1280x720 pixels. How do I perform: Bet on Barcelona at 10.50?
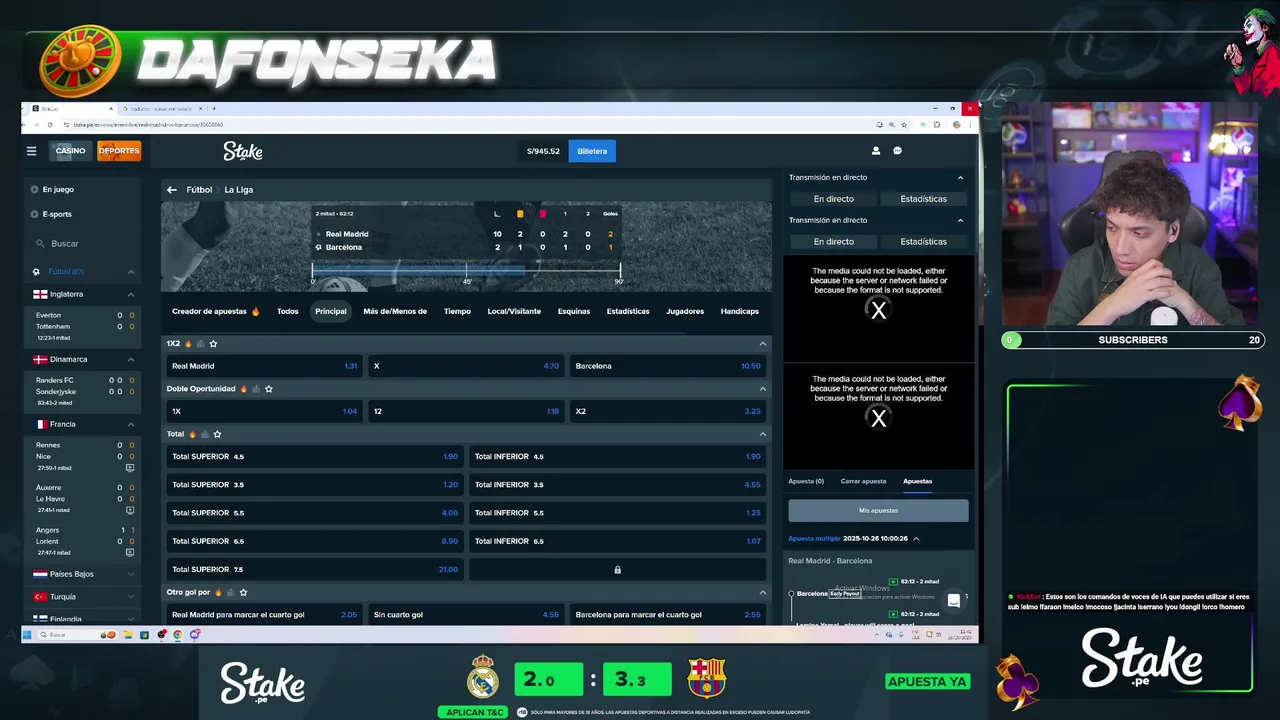click(x=668, y=366)
